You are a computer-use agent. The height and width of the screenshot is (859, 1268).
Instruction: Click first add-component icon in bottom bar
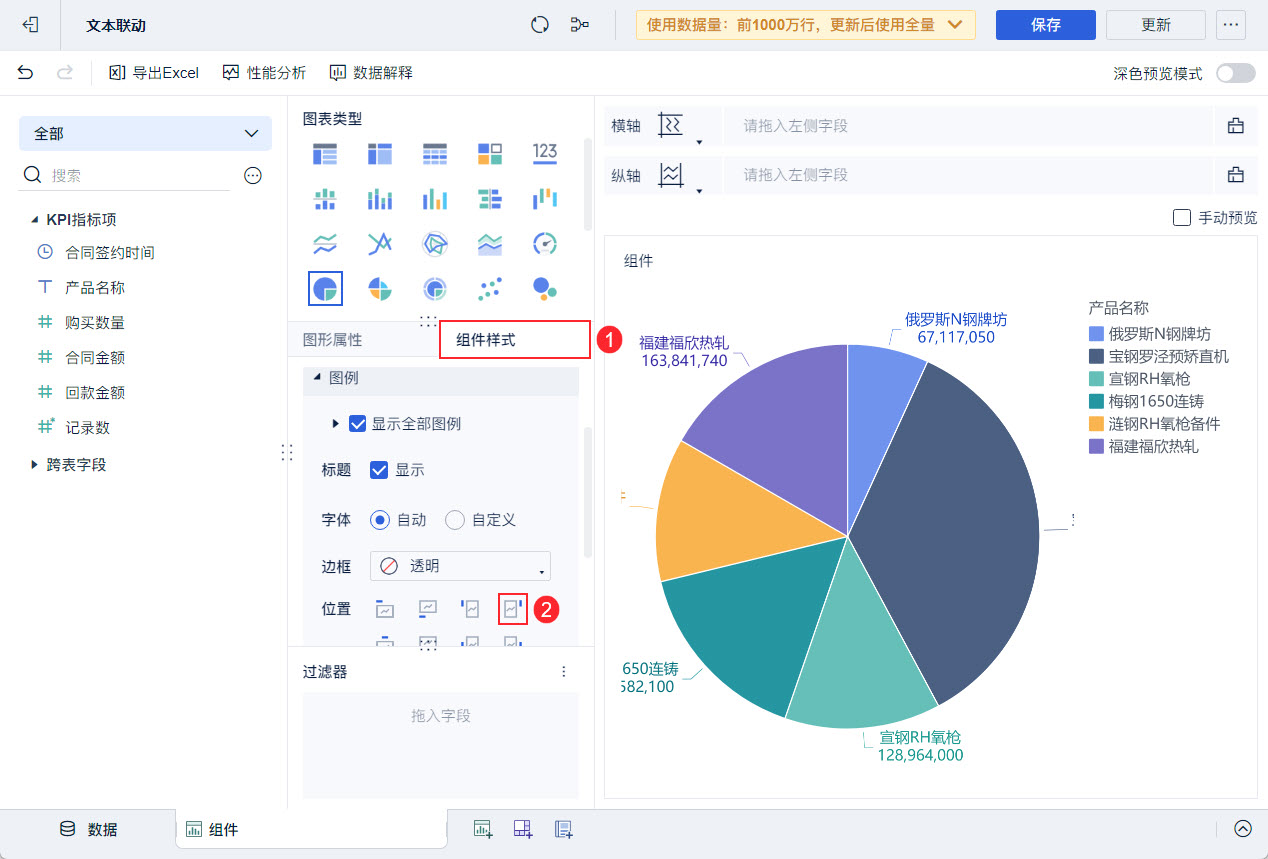483,828
